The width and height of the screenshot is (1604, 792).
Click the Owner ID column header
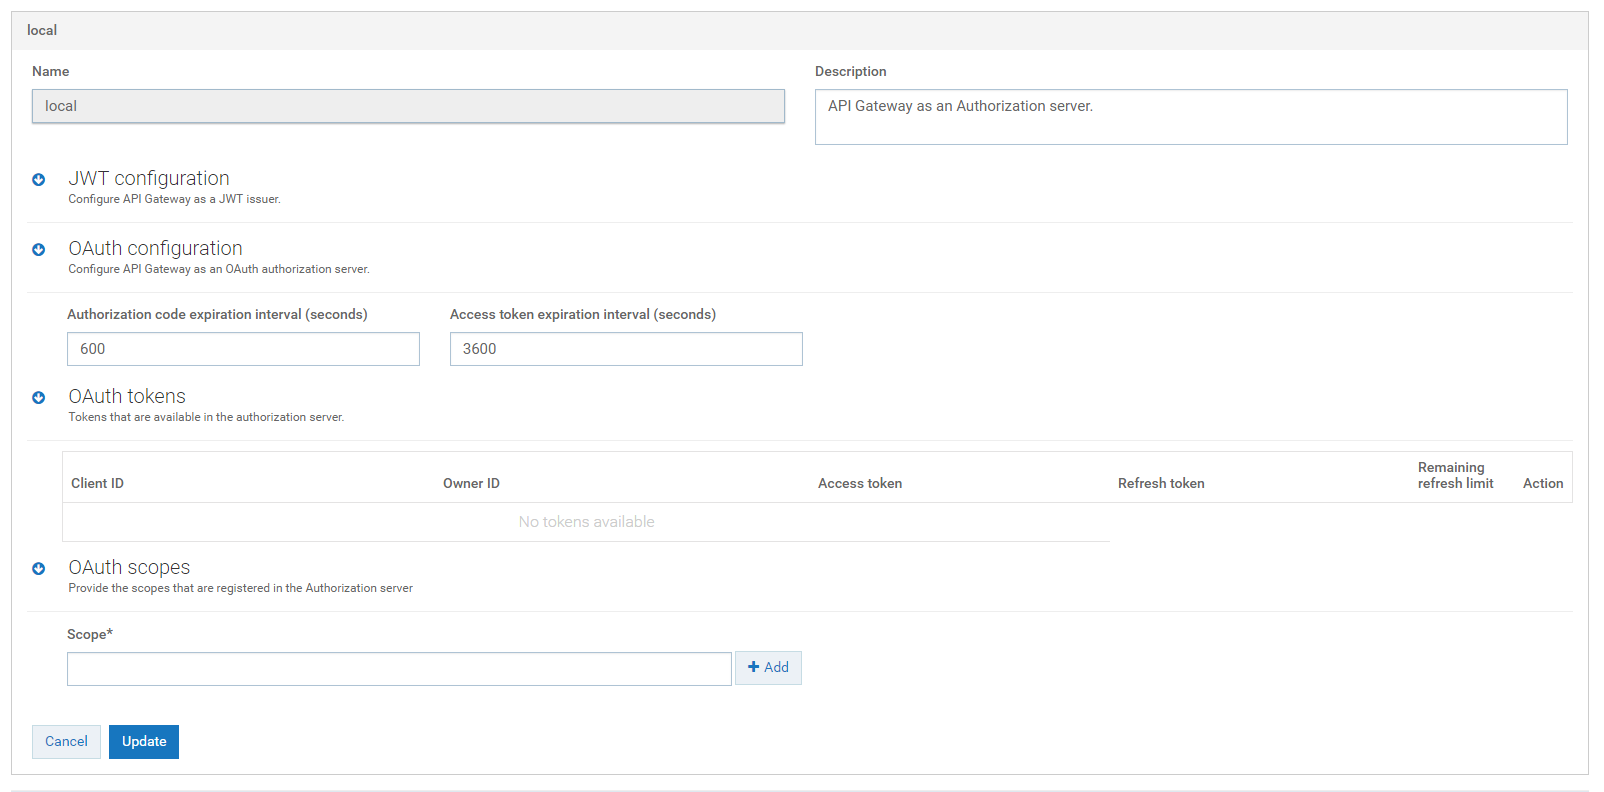pos(471,484)
